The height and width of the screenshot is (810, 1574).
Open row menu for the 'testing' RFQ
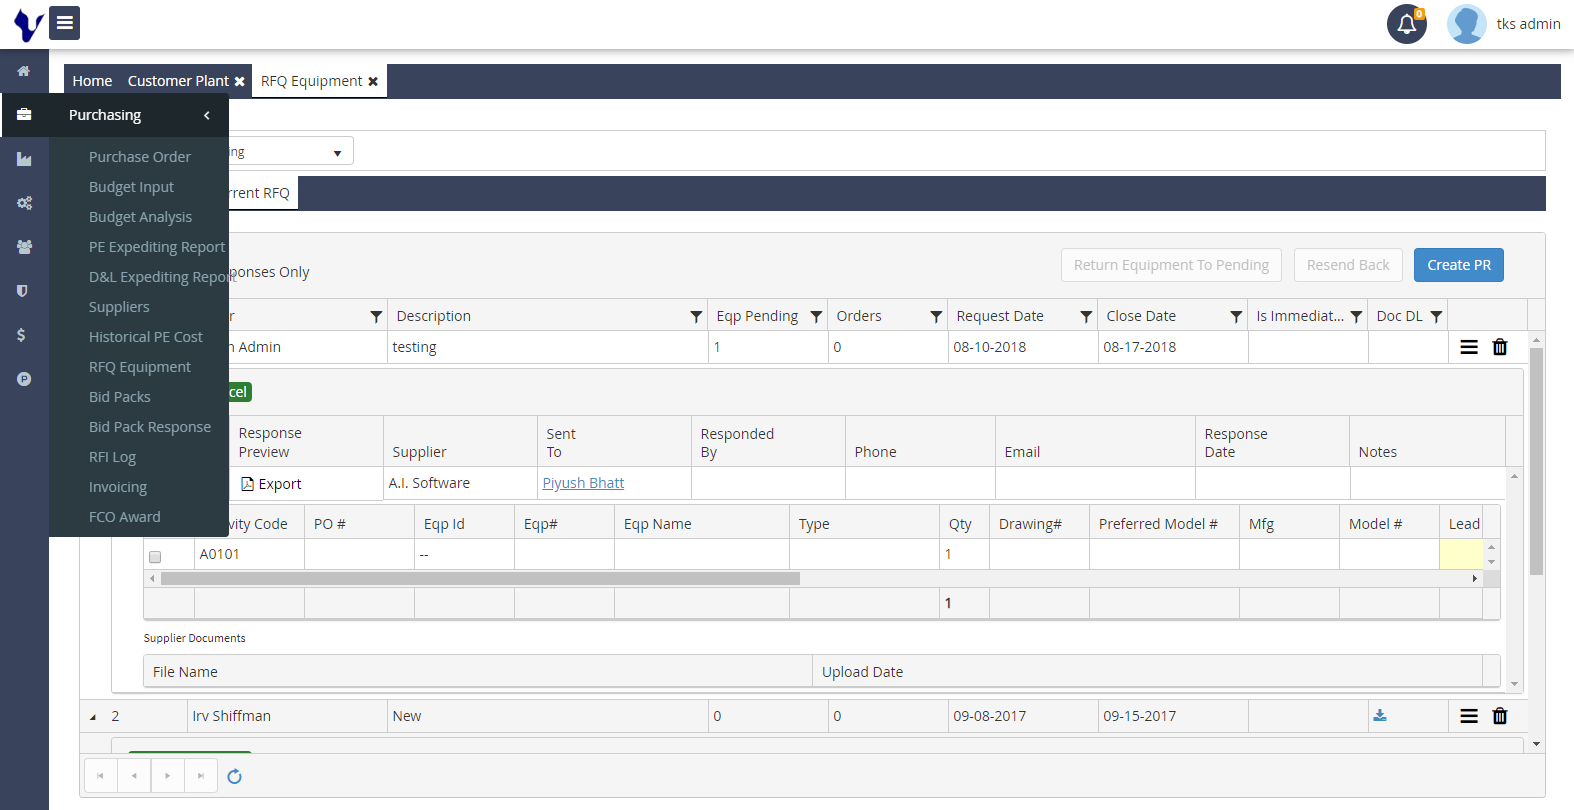coord(1469,347)
